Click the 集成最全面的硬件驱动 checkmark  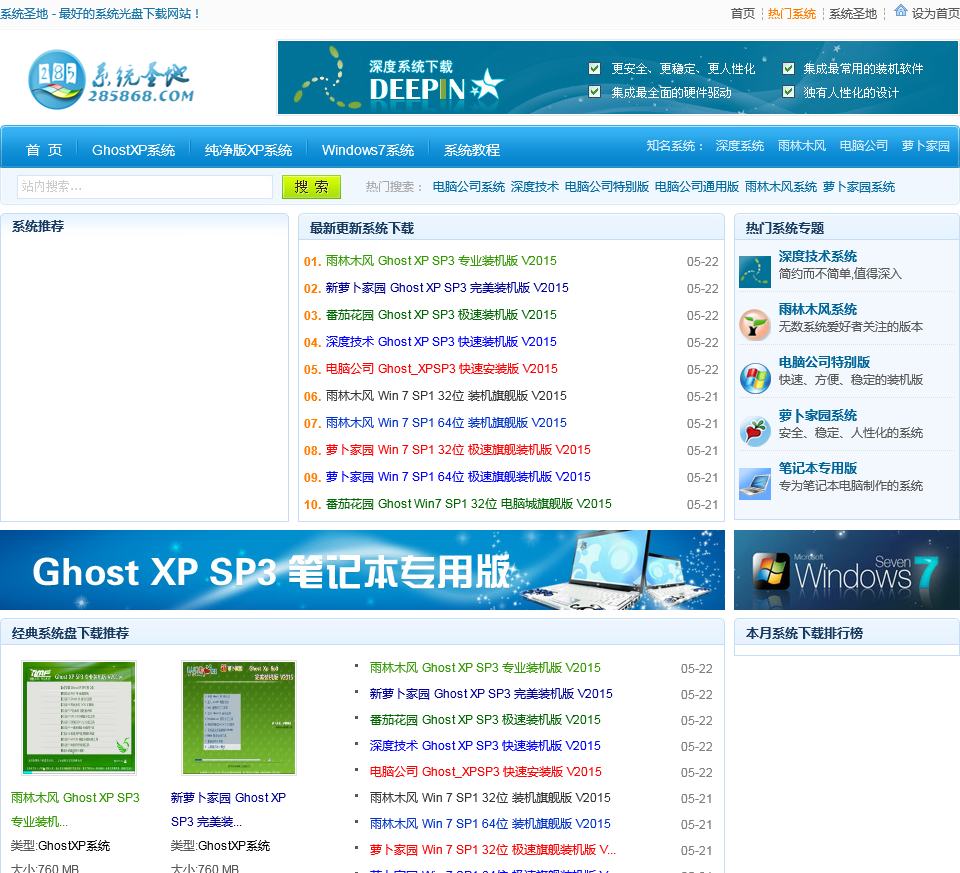coord(594,92)
